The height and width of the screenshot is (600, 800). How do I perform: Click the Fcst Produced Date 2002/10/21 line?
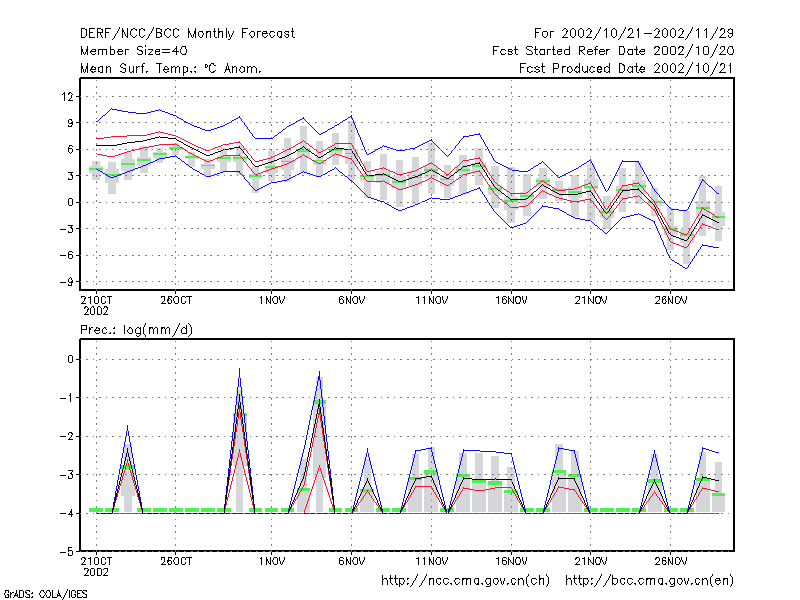(626, 68)
